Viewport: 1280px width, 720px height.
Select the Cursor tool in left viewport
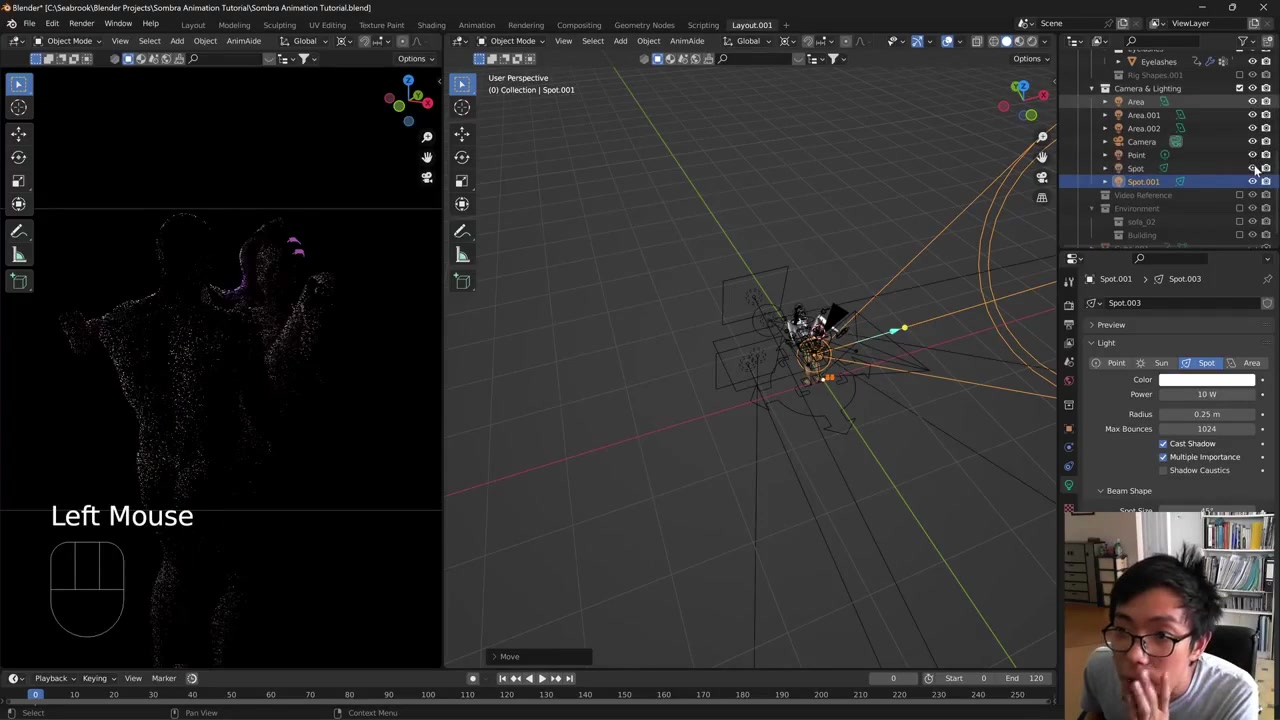[18, 108]
